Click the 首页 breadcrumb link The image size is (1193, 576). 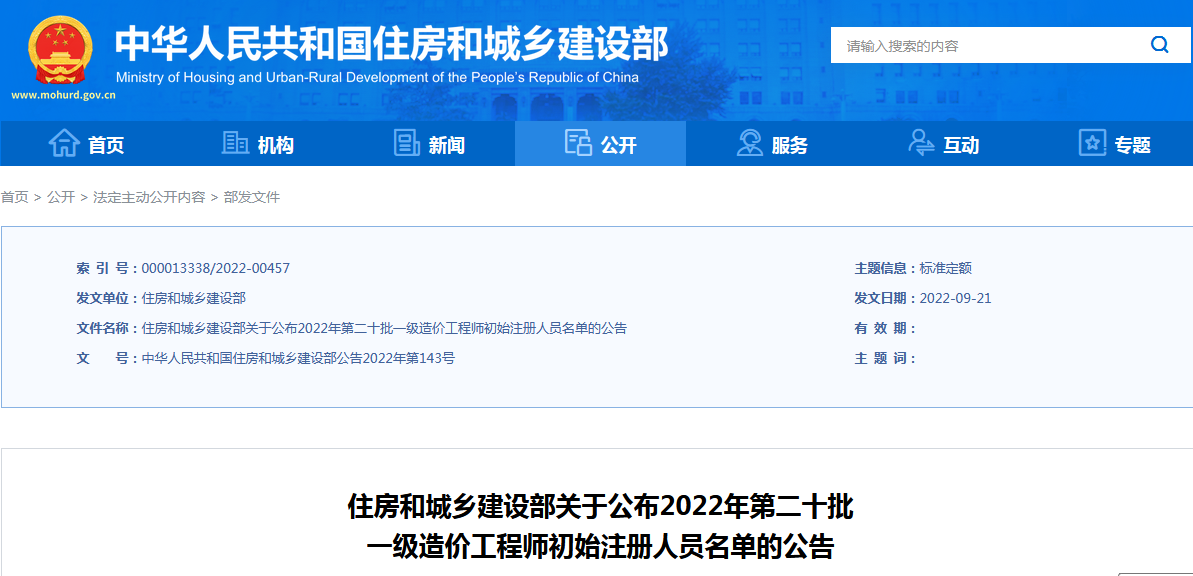pyautogui.click(x=14, y=198)
